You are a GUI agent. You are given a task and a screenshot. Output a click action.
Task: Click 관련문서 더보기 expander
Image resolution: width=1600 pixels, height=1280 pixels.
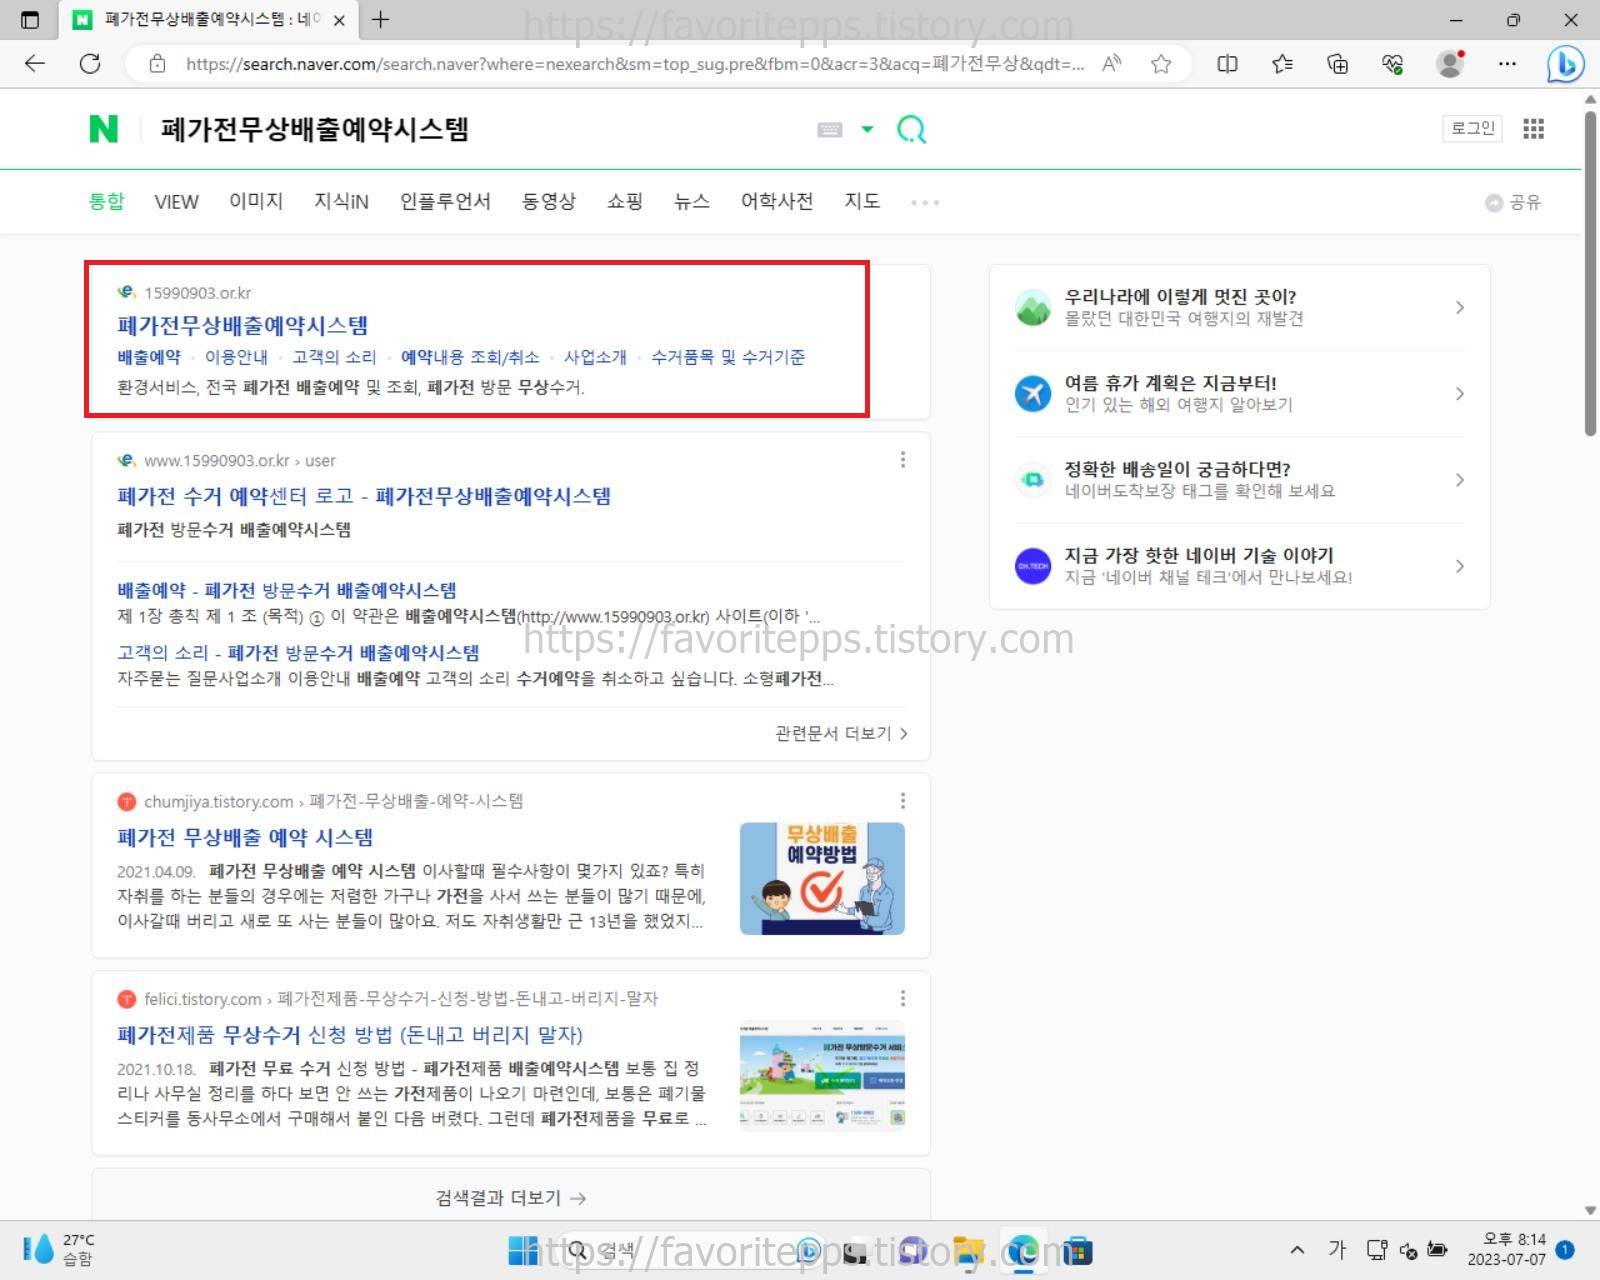841,733
